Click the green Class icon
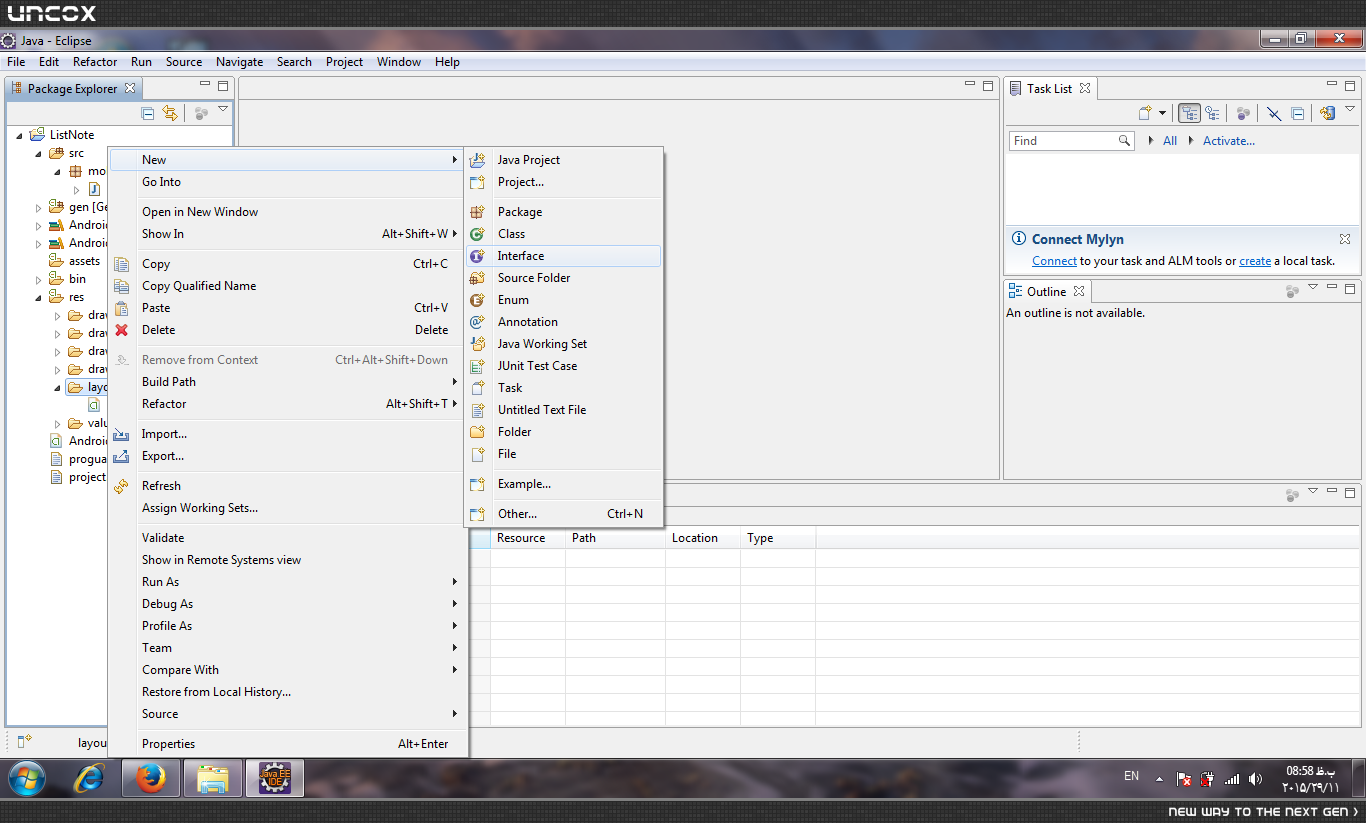This screenshot has height=823, width=1366. coord(478,234)
